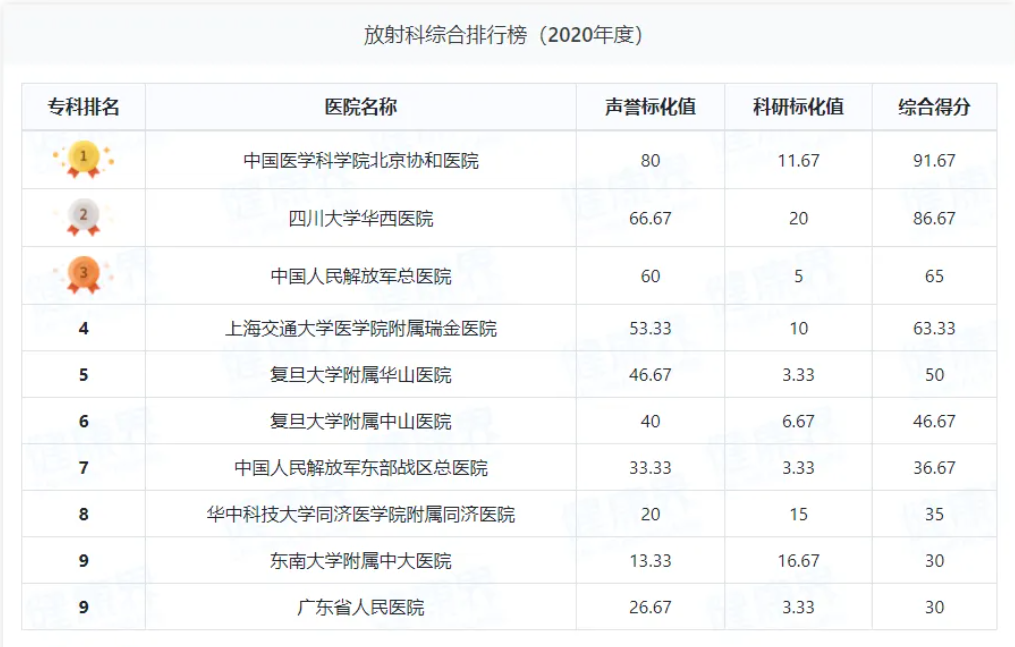Click the 科研标化值 column header
Image resolution: width=1015 pixels, height=647 pixels.
tap(798, 107)
